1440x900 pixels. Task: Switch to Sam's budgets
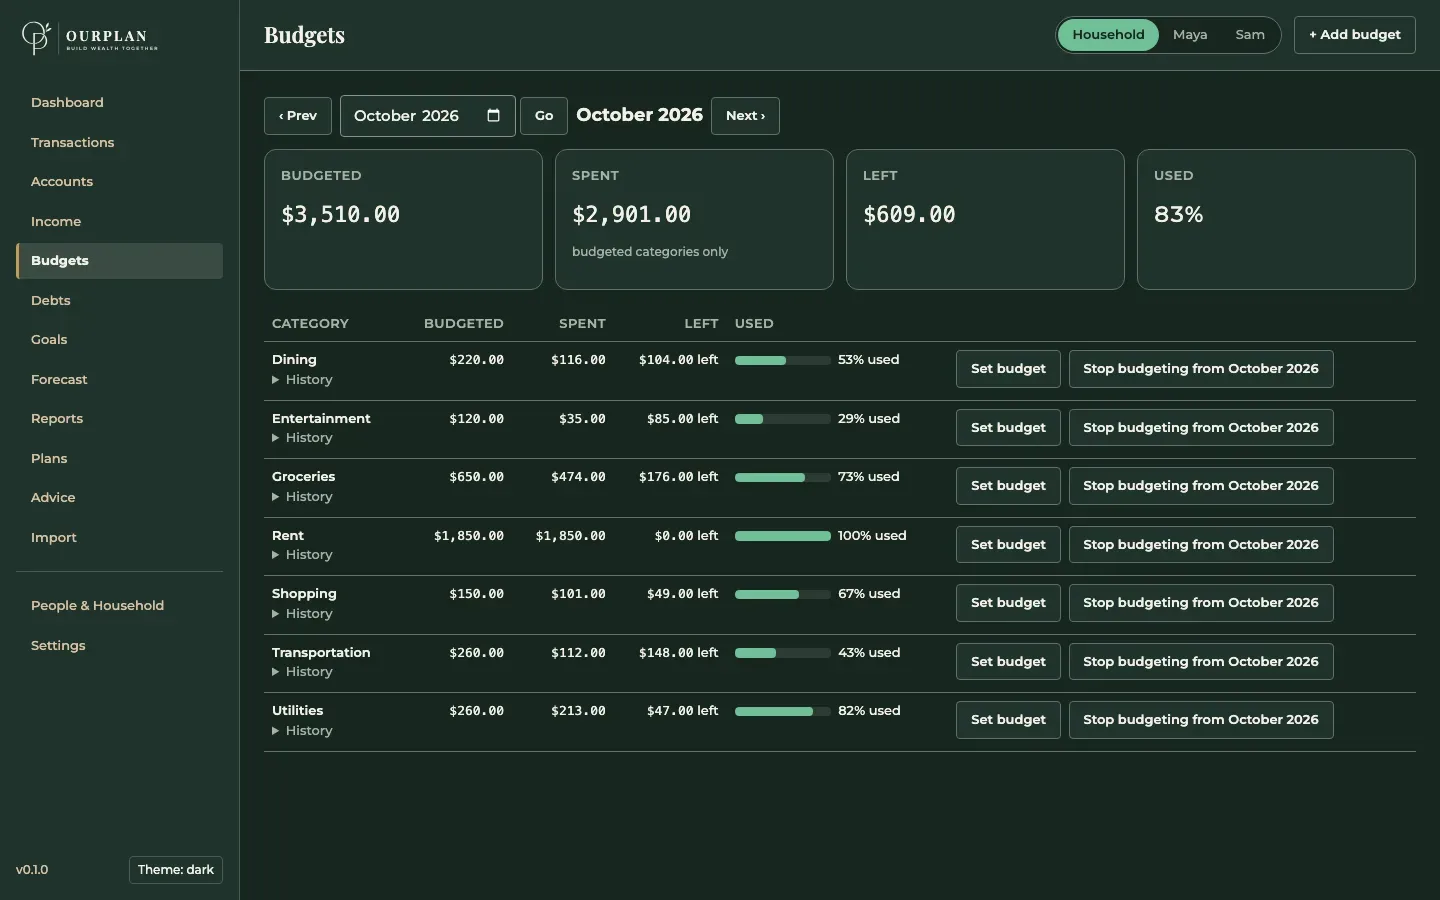point(1250,35)
